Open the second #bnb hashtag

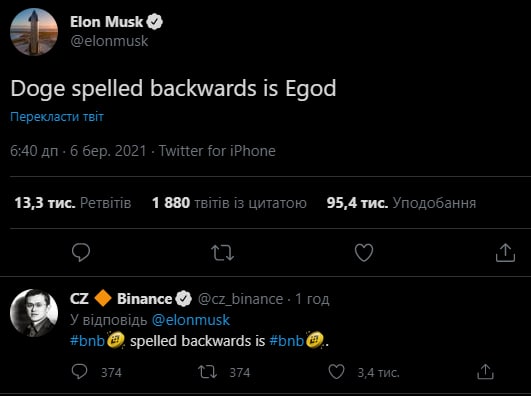[x=286, y=341]
